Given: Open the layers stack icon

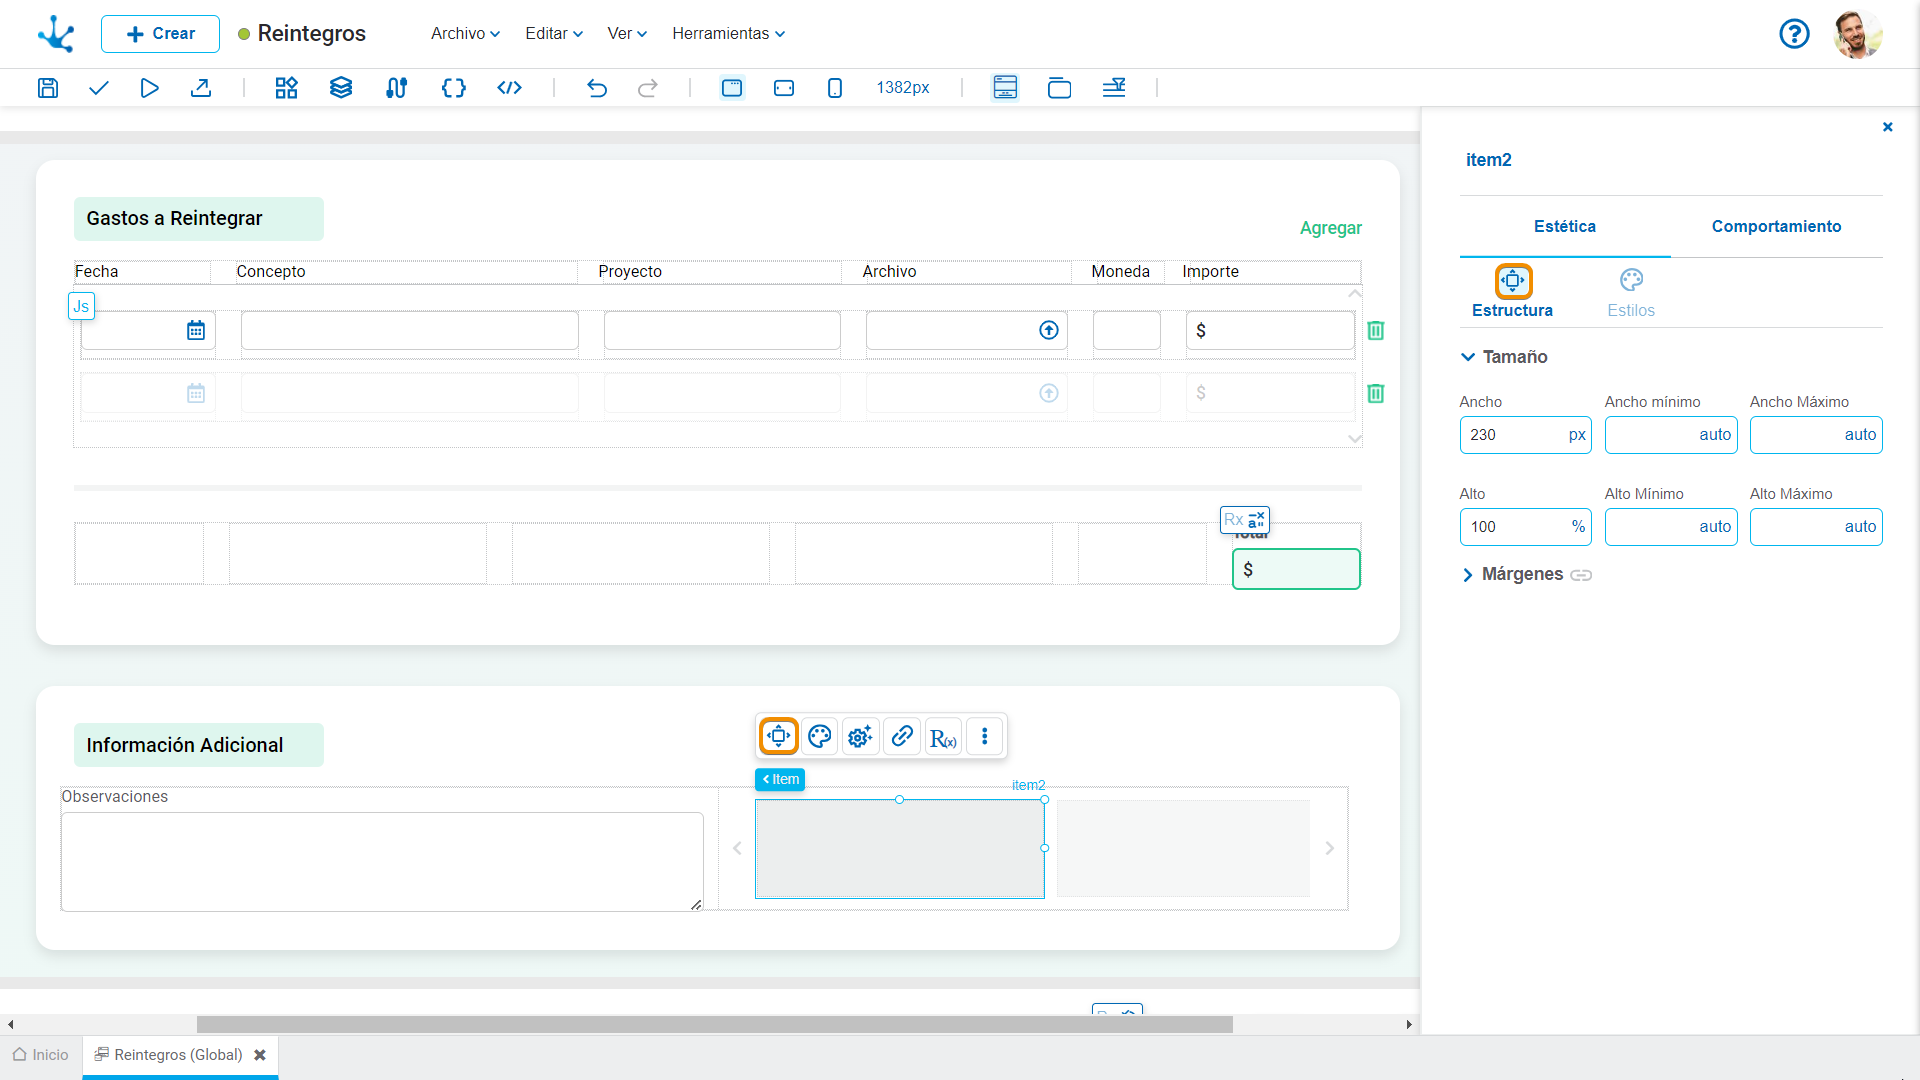Looking at the screenshot, I should 341,88.
